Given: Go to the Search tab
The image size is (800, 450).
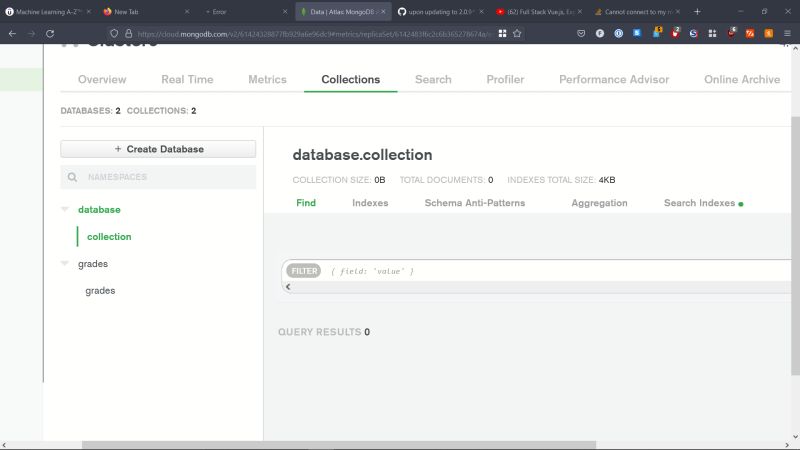Looking at the screenshot, I should tap(433, 80).
